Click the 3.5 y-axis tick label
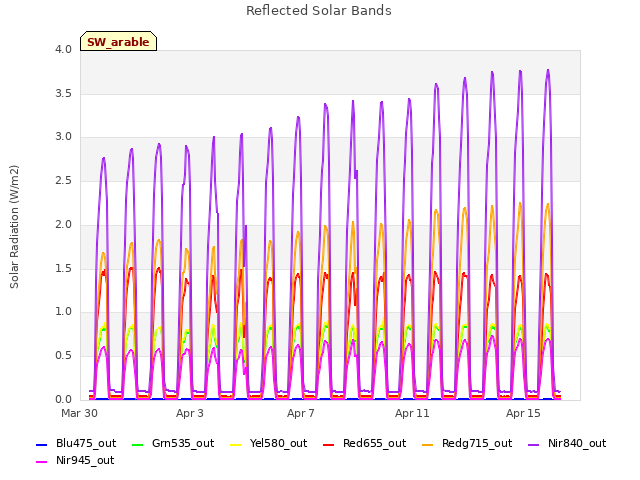Screen dimensions: 640x480 pos(63,93)
